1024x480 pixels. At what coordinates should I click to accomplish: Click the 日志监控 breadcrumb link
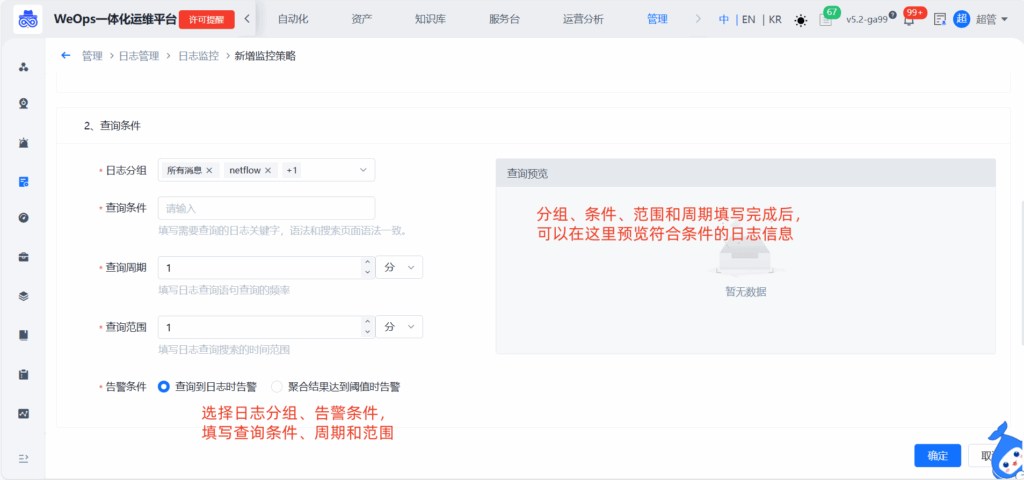pyautogui.click(x=198, y=56)
